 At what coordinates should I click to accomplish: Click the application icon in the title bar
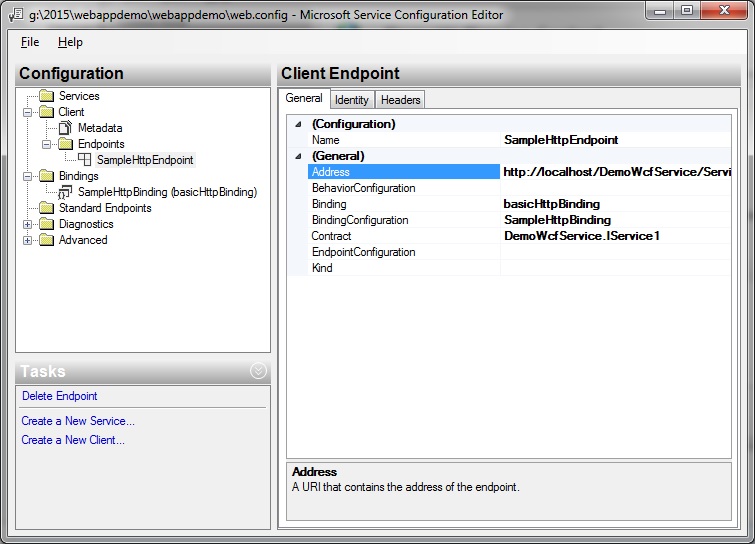click(x=16, y=14)
